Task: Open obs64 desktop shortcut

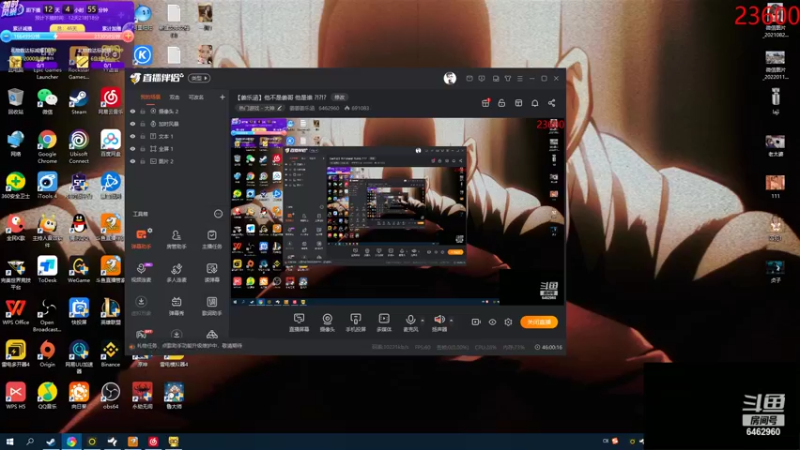Action: [110, 396]
